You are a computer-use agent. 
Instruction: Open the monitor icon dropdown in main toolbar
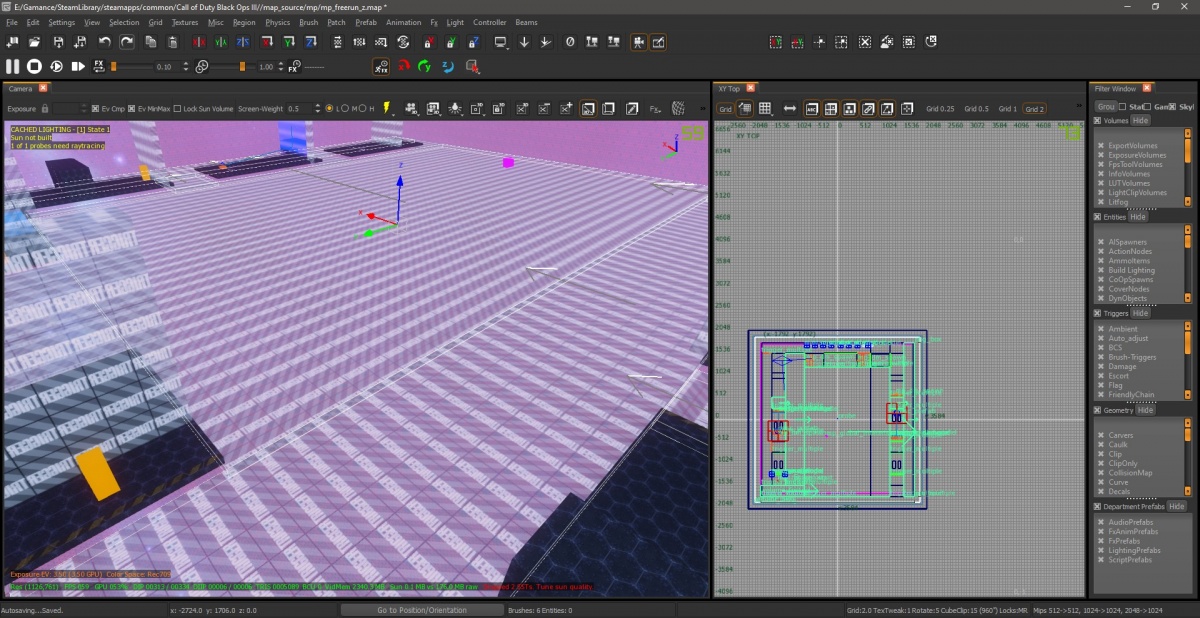pyautogui.click(x=501, y=42)
